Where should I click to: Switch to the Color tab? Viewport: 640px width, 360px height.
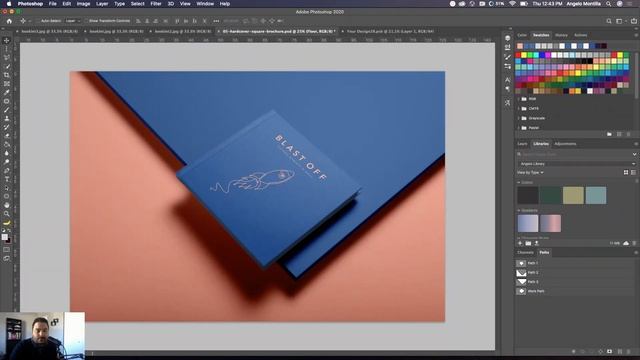522,35
